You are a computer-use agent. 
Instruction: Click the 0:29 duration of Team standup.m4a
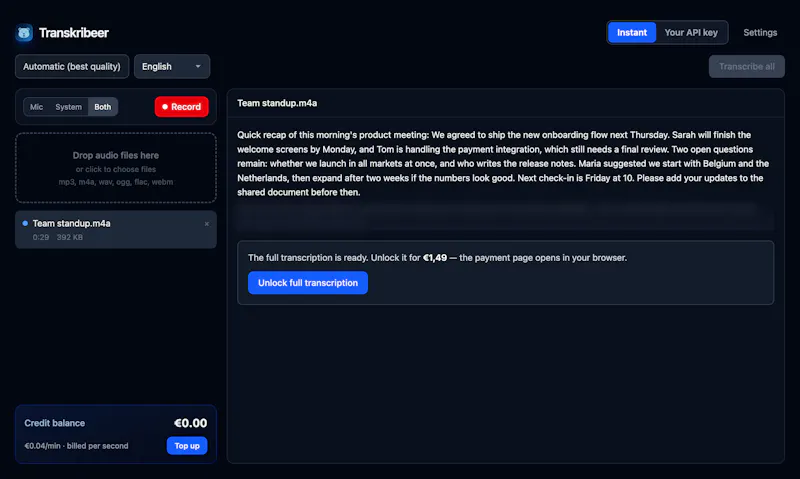point(41,237)
